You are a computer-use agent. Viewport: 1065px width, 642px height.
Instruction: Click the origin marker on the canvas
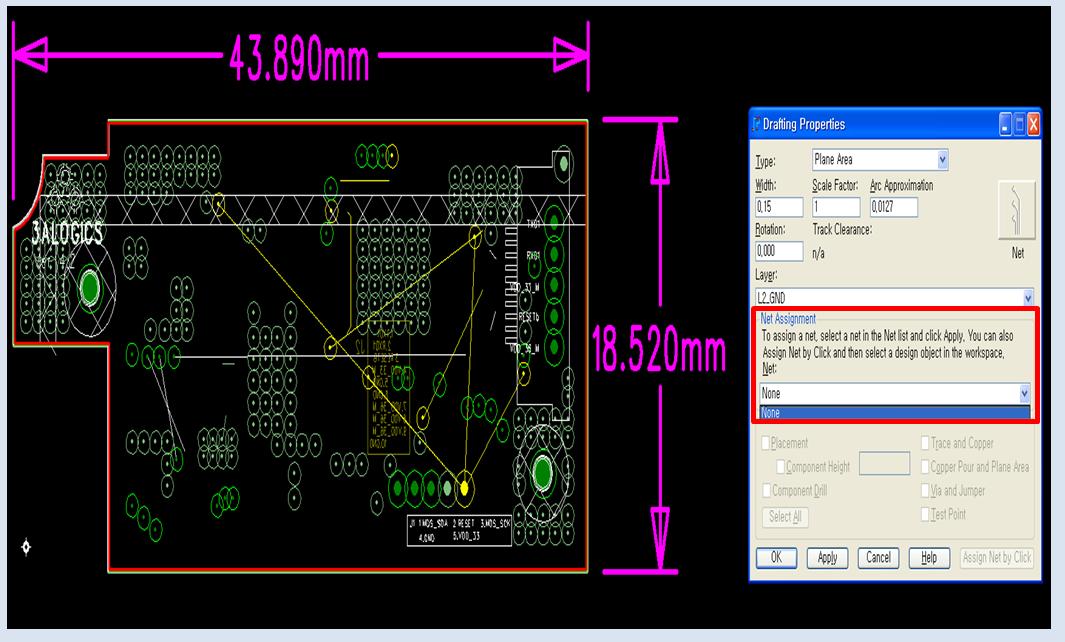pos(26,546)
